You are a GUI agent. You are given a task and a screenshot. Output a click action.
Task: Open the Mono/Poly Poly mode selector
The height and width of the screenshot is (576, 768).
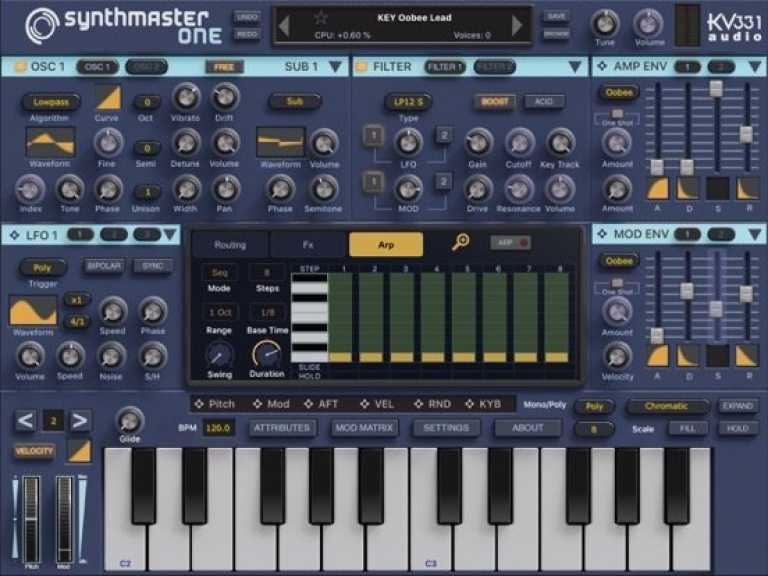click(x=594, y=406)
